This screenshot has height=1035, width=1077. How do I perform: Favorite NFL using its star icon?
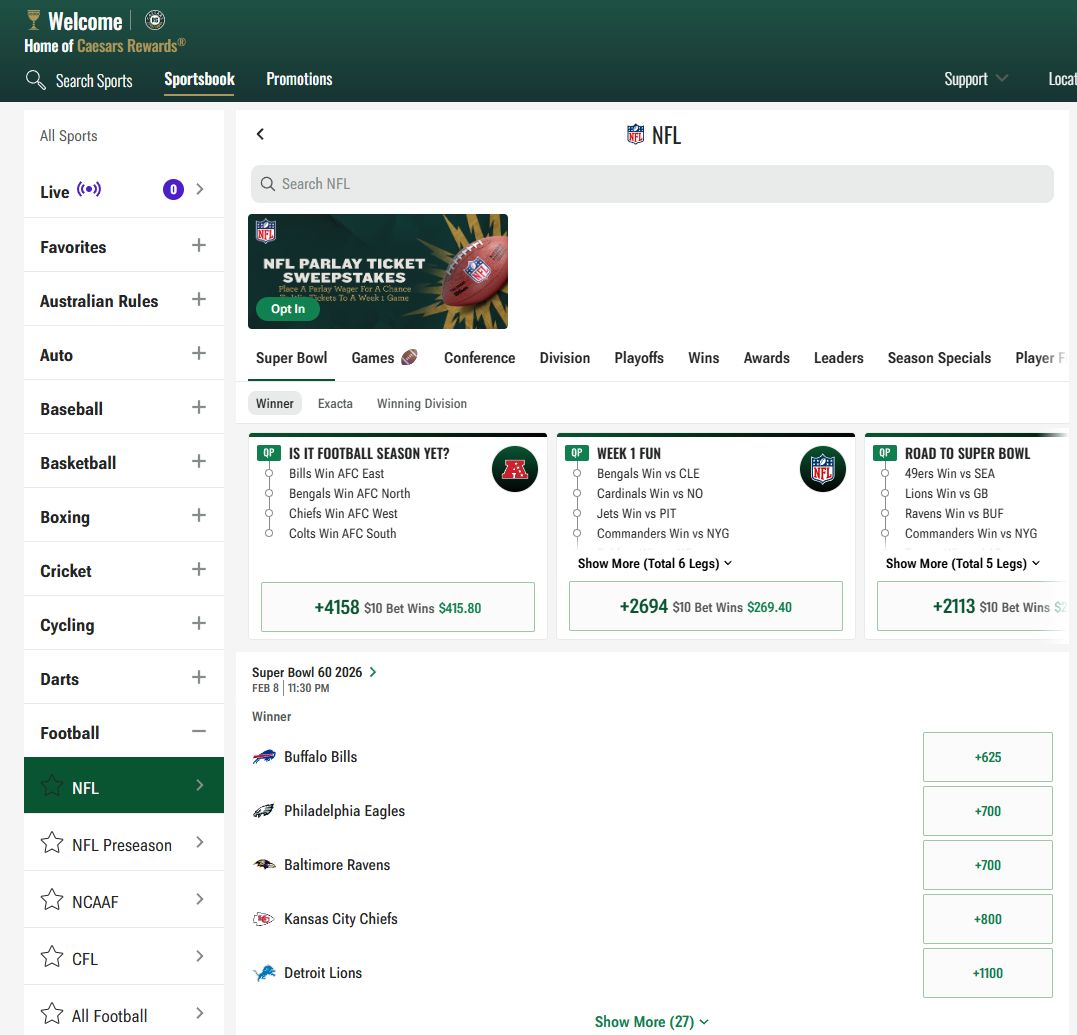pyautogui.click(x=52, y=787)
